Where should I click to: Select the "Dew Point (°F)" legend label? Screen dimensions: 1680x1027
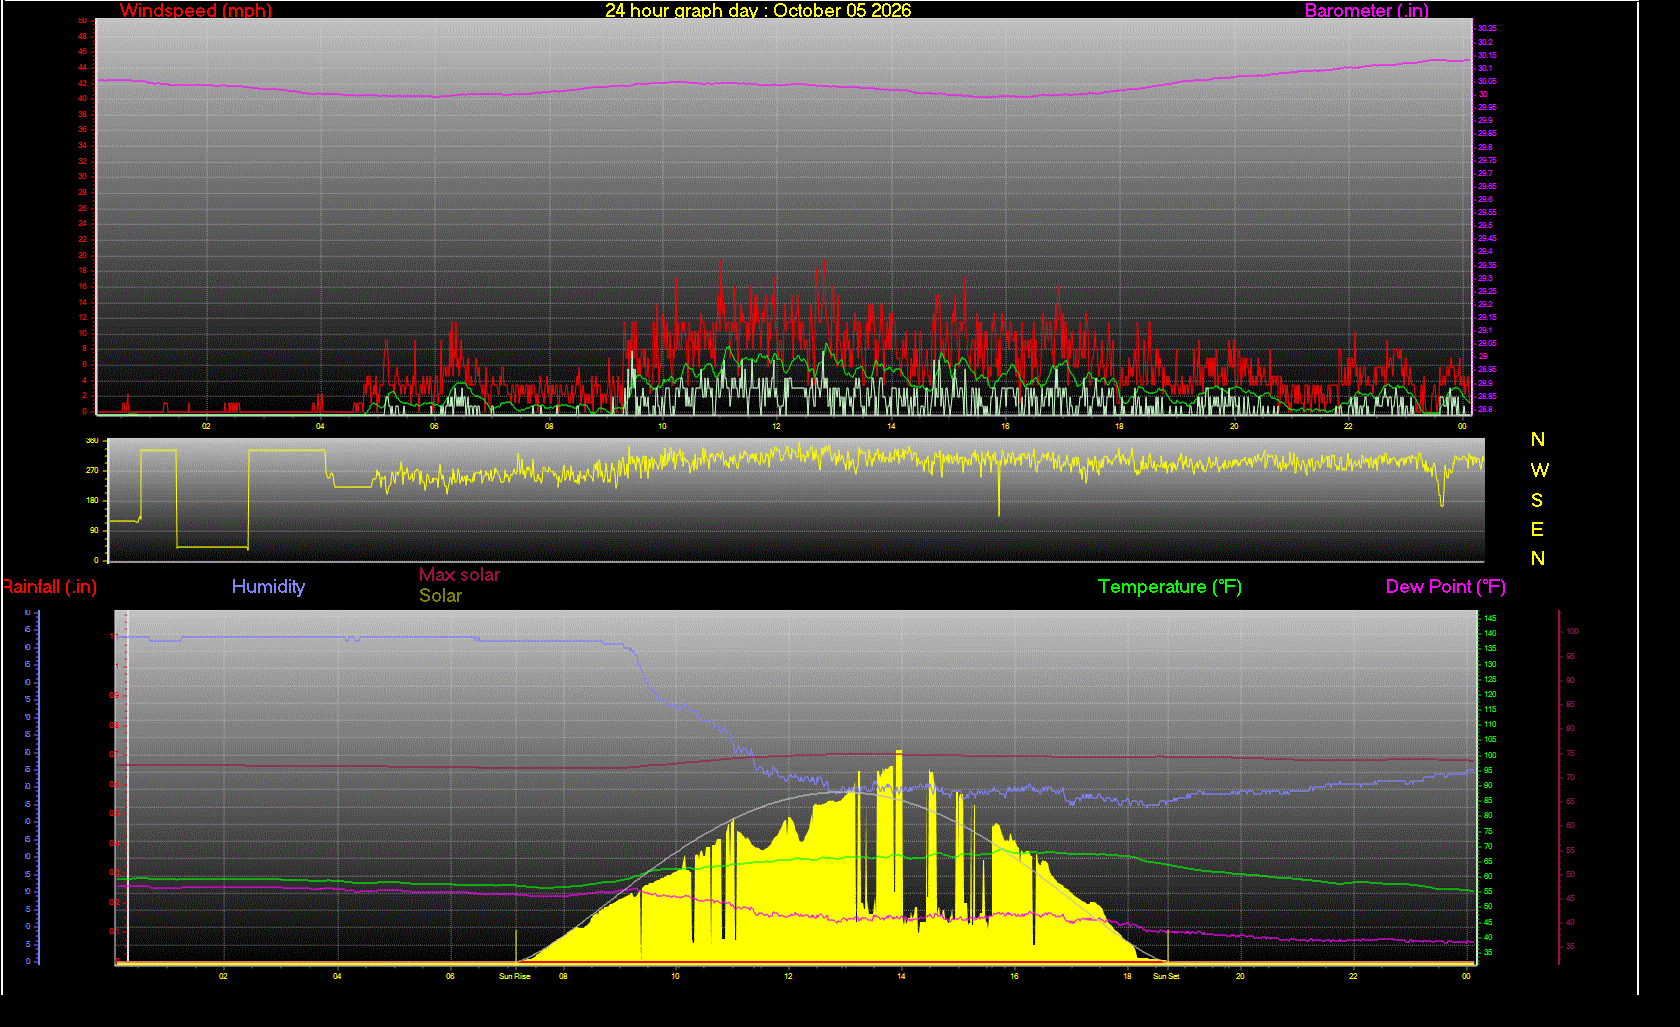(x=1446, y=587)
